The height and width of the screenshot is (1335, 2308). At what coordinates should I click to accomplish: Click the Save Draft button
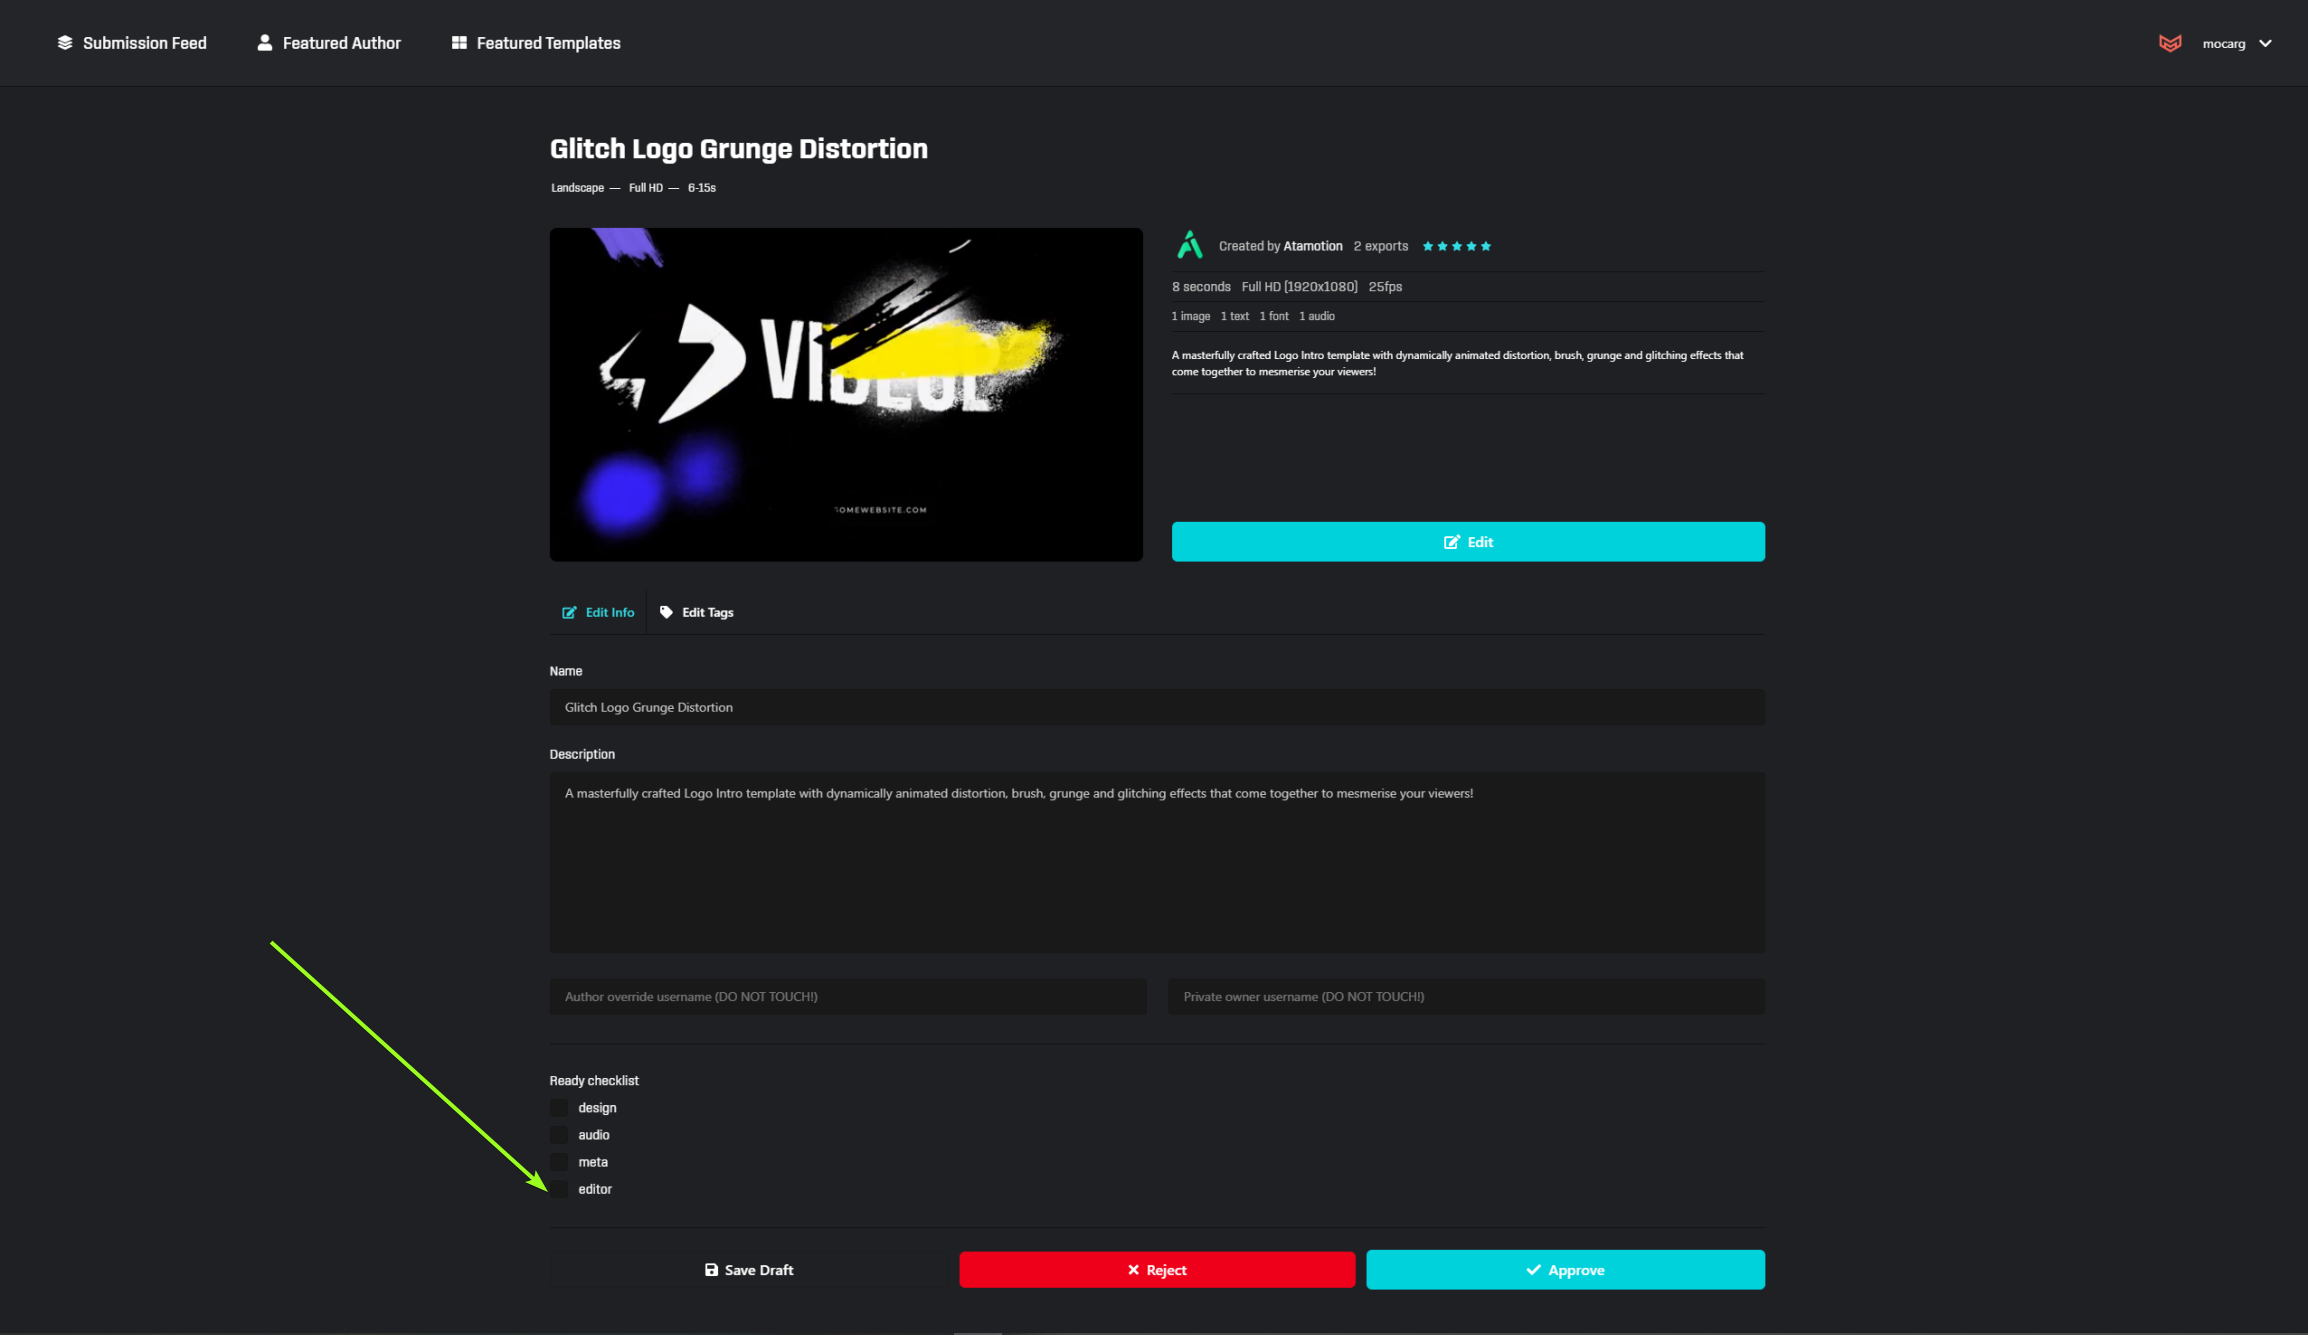[x=749, y=1270]
